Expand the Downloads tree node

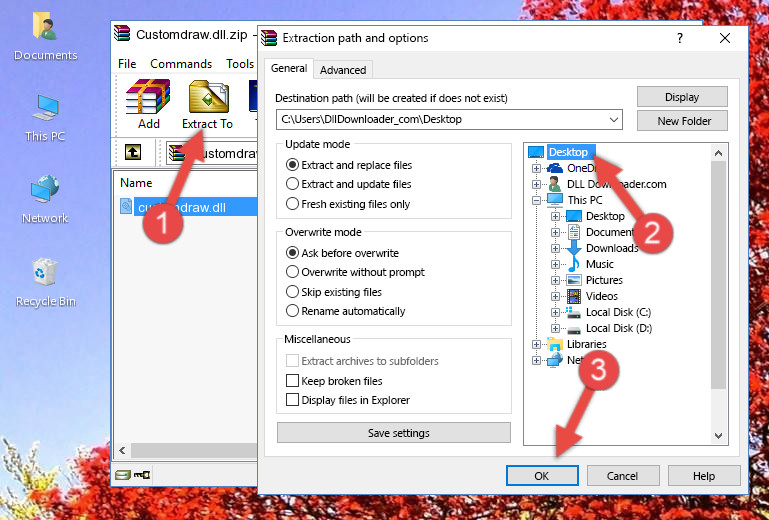555,248
